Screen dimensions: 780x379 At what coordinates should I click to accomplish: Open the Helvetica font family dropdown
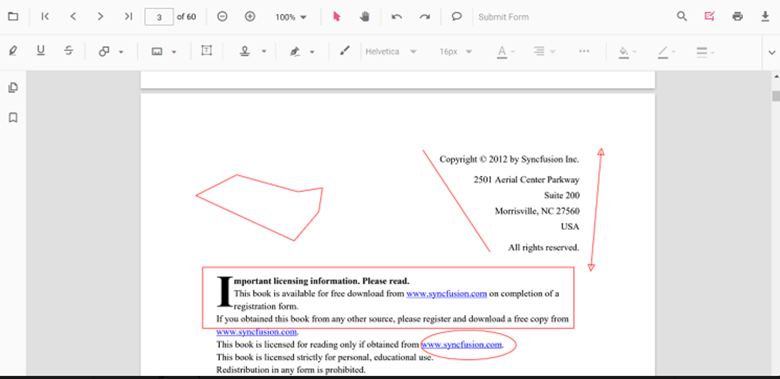[391, 51]
